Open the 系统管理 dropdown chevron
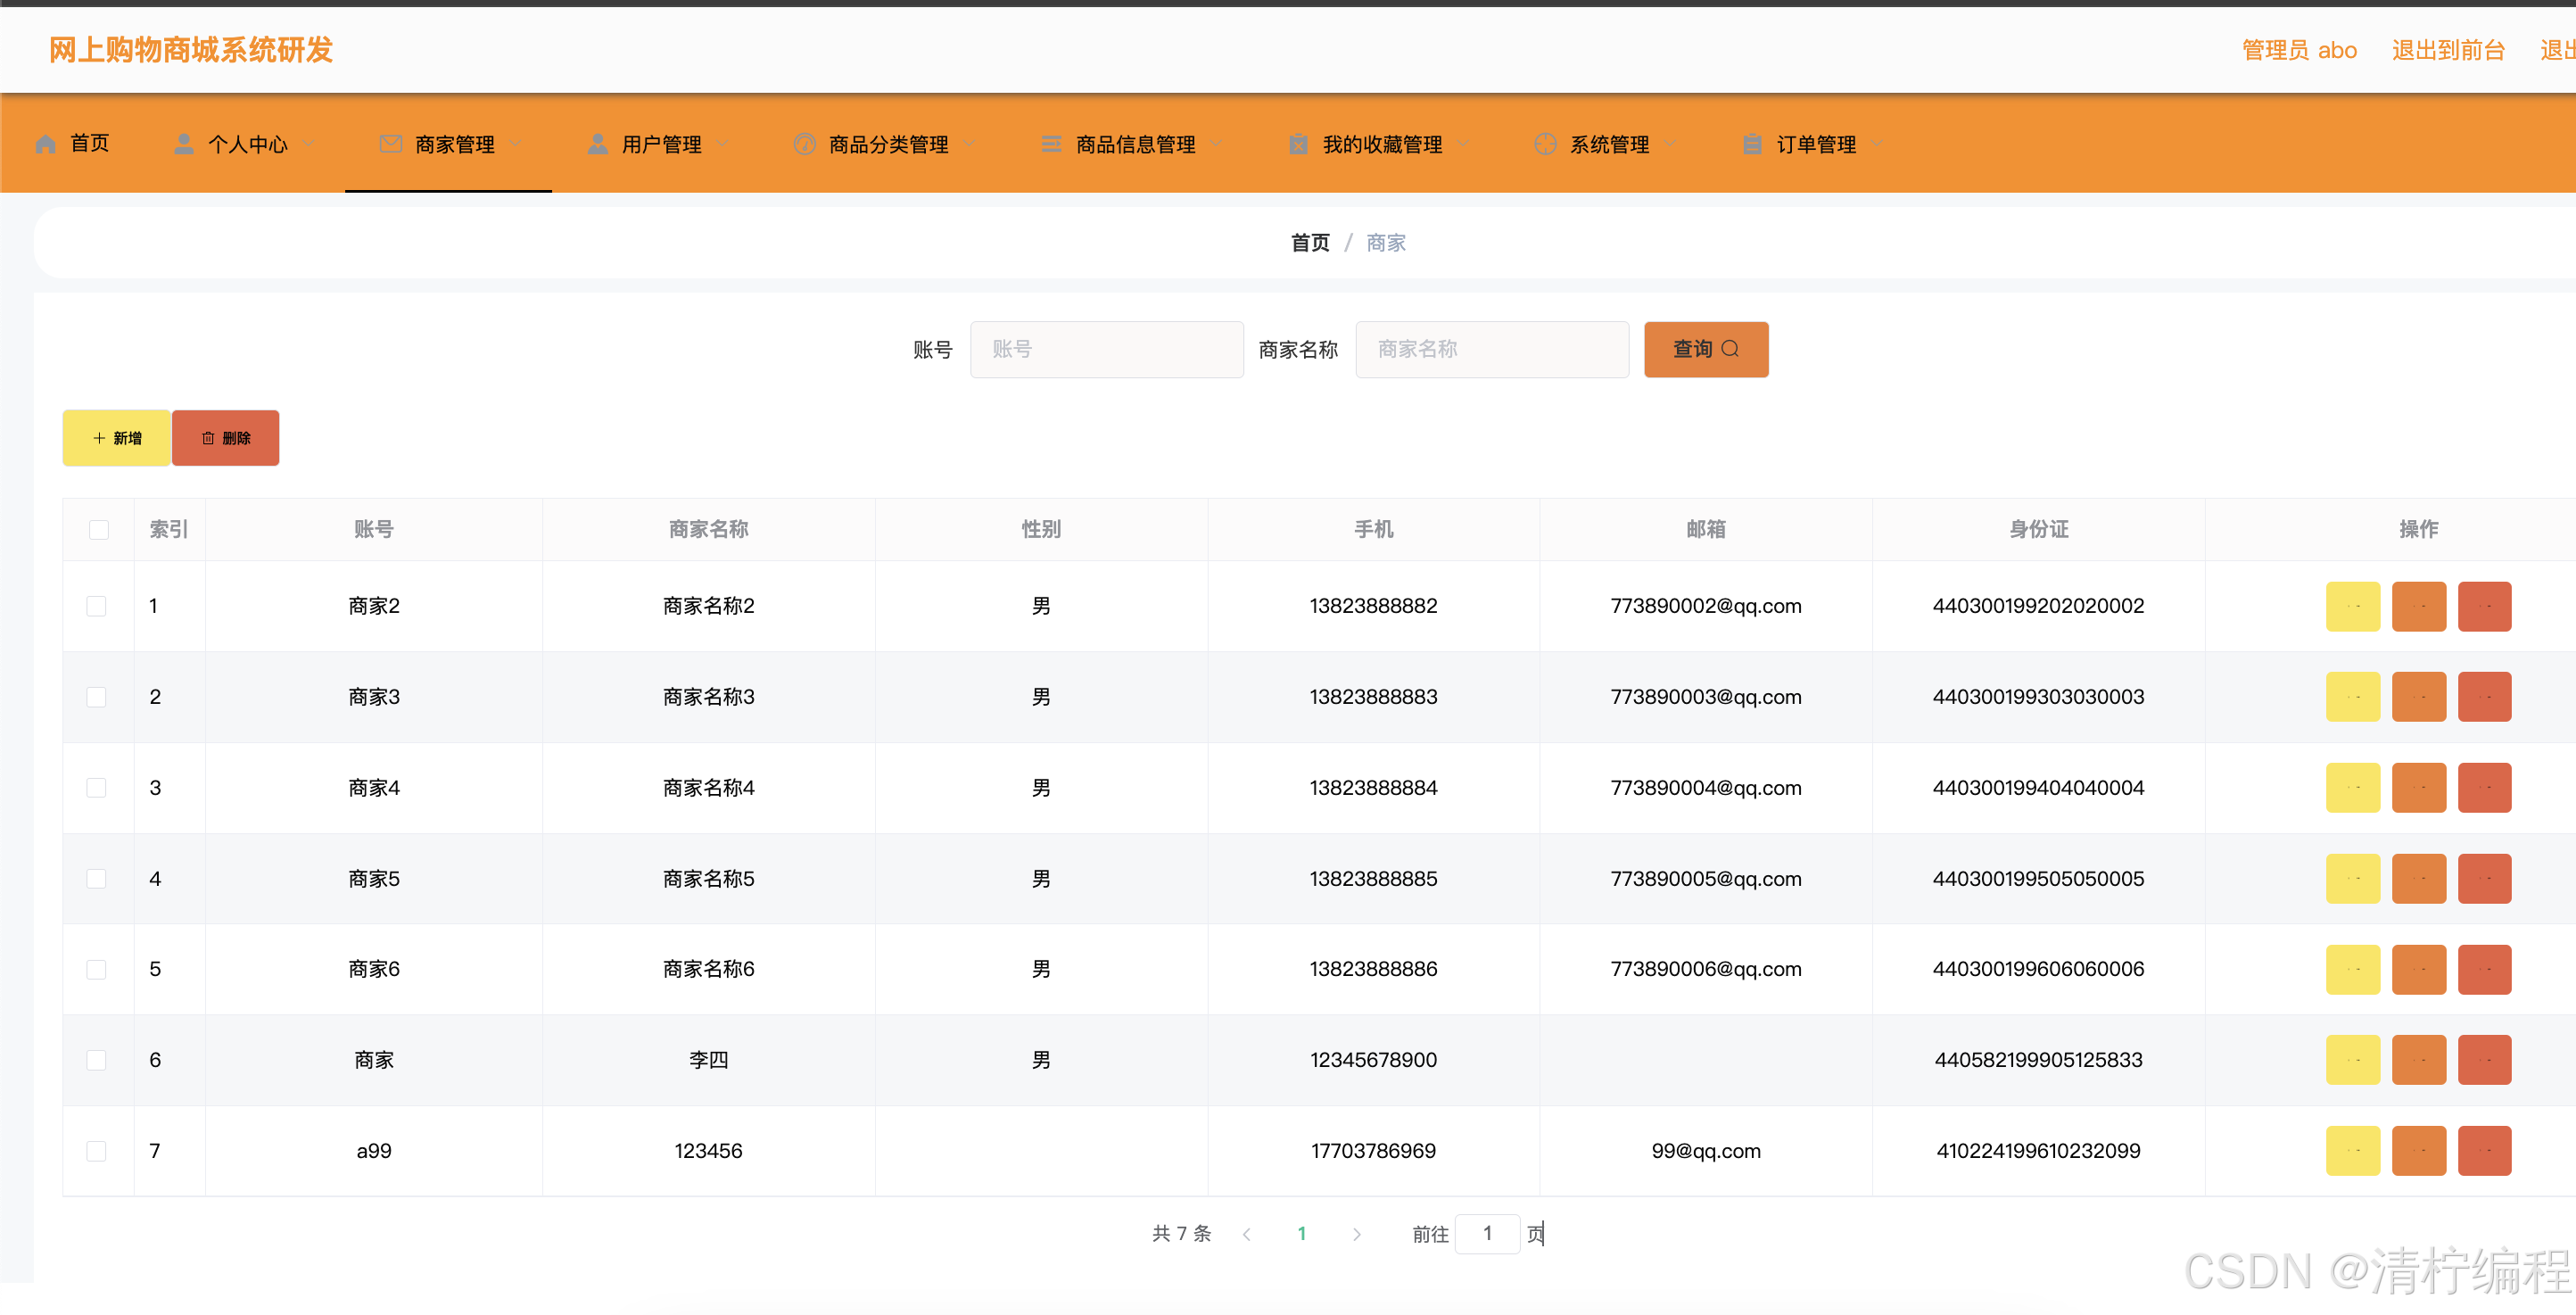Image resolution: width=2576 pixels, height=1315 pixels. tap(1670, 144)
